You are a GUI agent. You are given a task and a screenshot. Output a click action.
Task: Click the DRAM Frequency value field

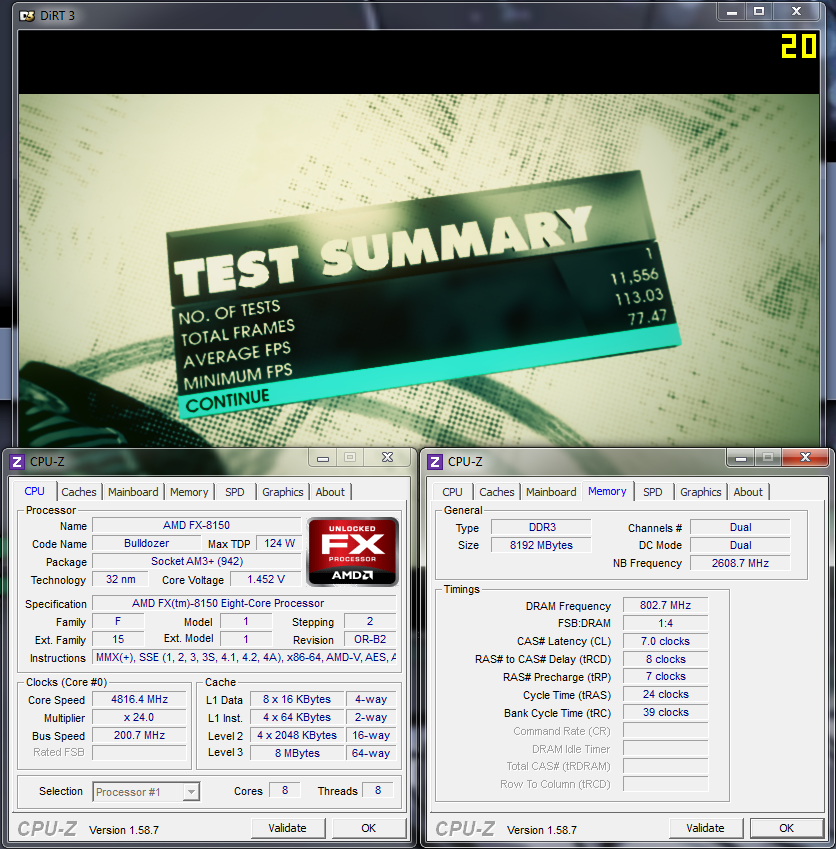[x=665, y=606]
